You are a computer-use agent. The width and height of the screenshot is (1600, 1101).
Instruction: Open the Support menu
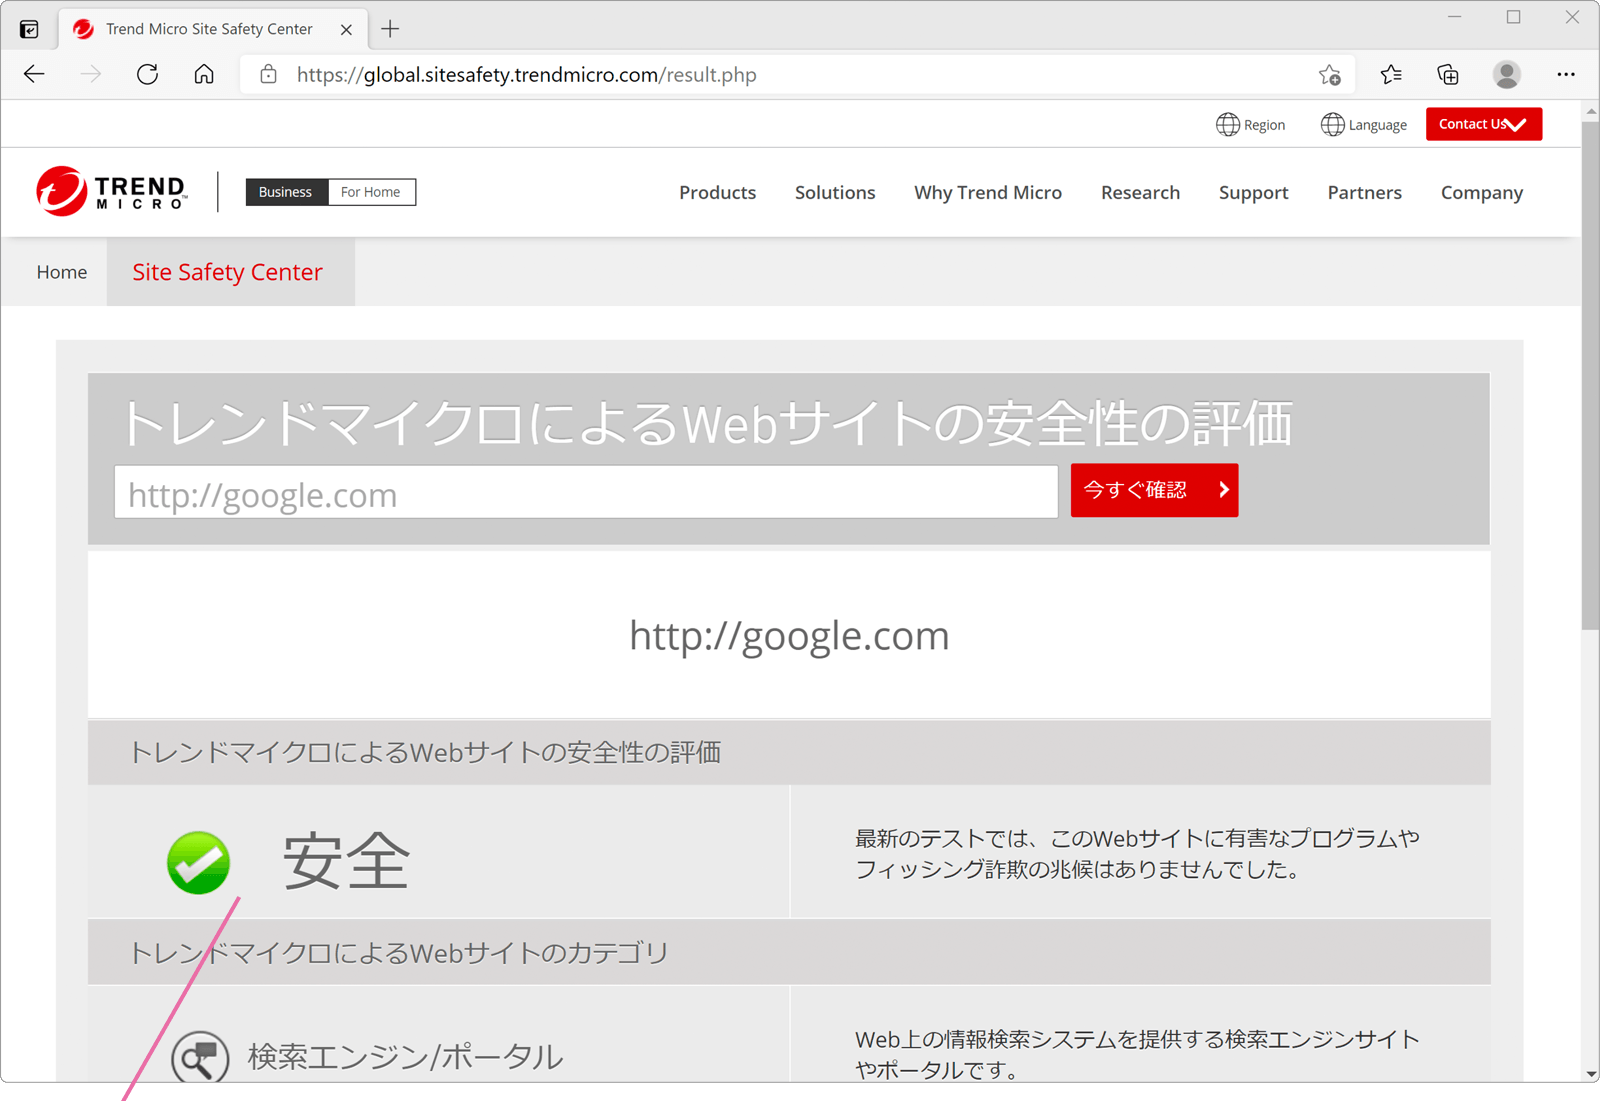pyautogui.click(x=1254, y=193)
